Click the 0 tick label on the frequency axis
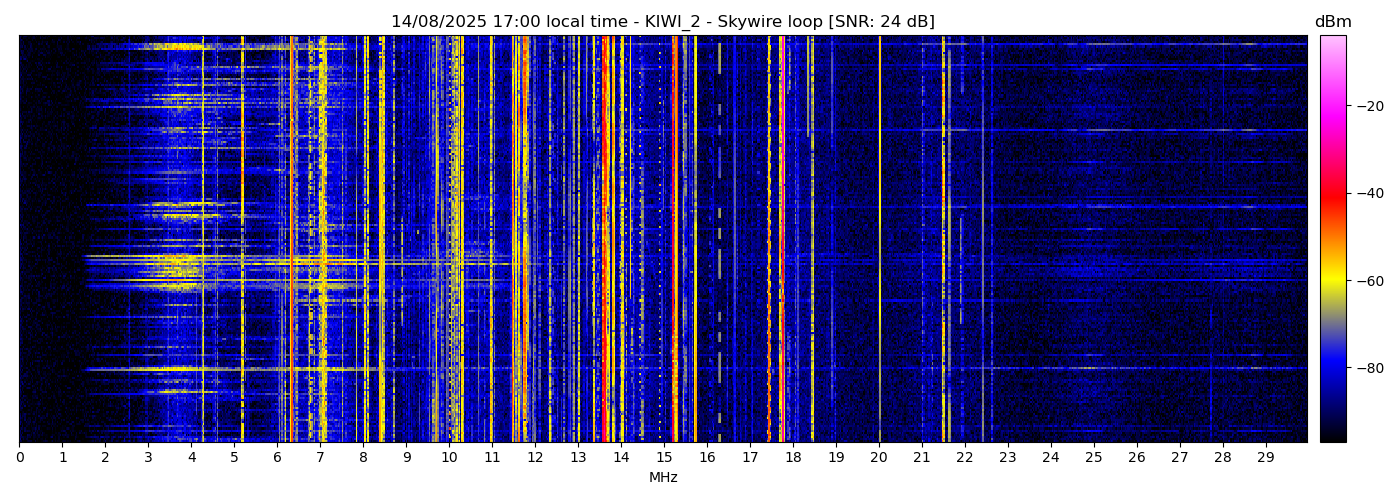The image size is (1400, 500). [x=20, y=457]
